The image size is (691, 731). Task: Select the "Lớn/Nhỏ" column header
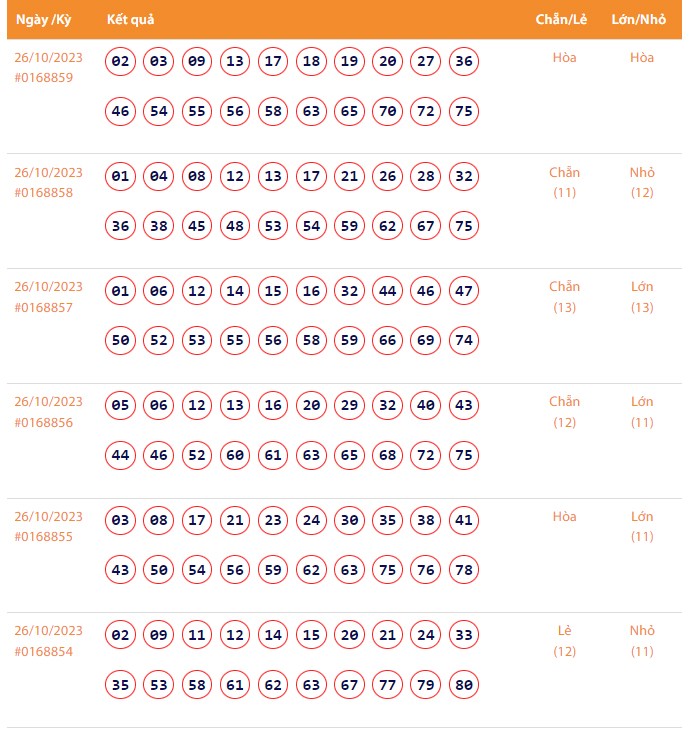click(639, 19)
